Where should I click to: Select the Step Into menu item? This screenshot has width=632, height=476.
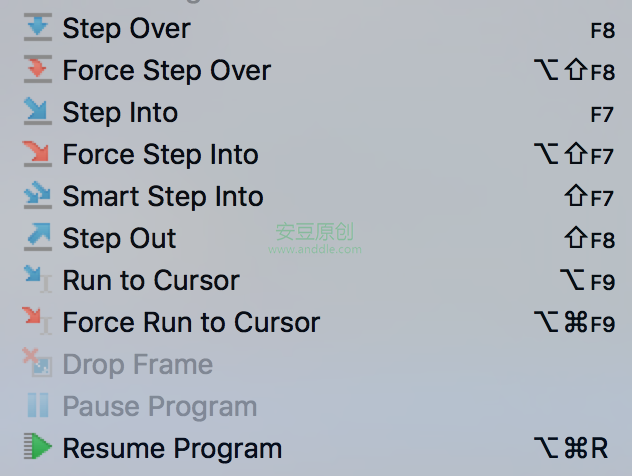coord(120,113)
